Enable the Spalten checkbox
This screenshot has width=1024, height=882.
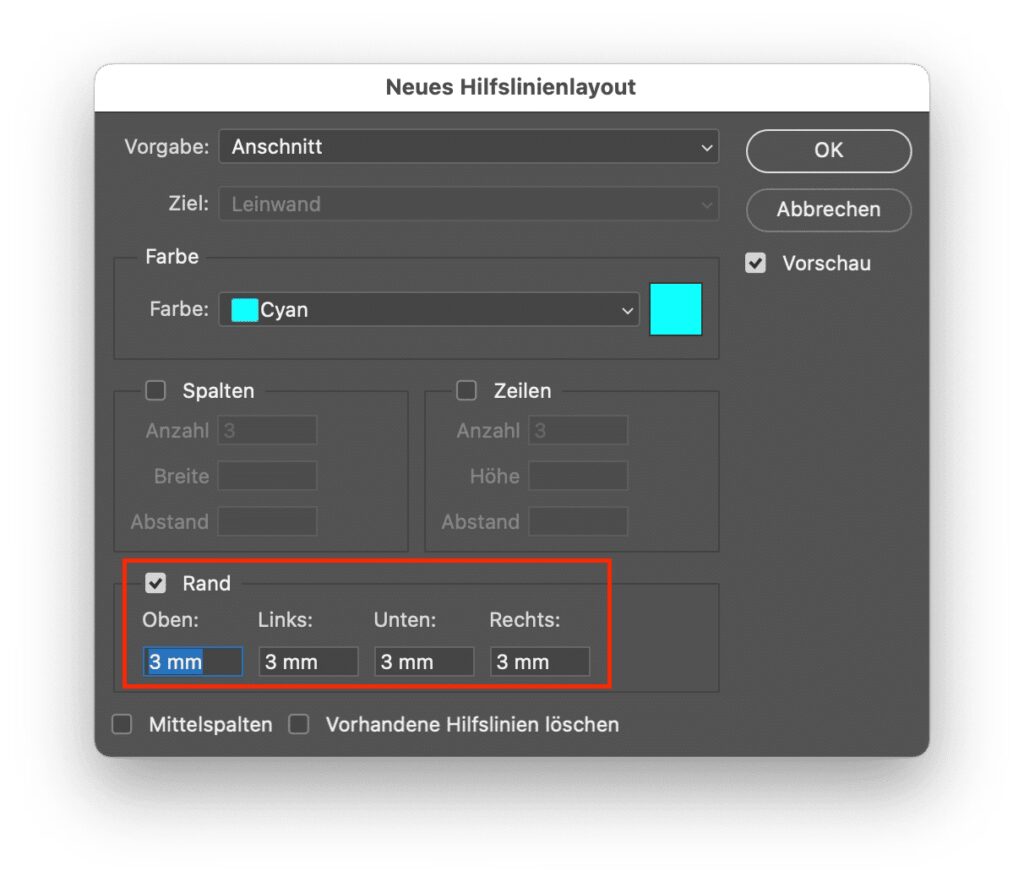point(155,391)
